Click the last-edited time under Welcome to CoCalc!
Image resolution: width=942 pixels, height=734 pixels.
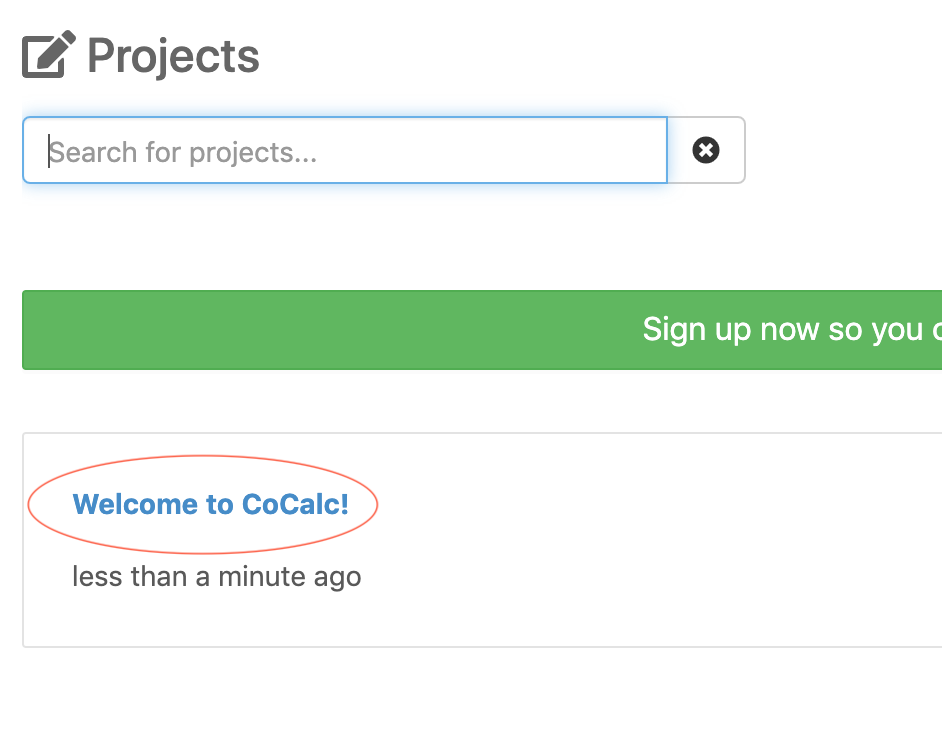216,577
